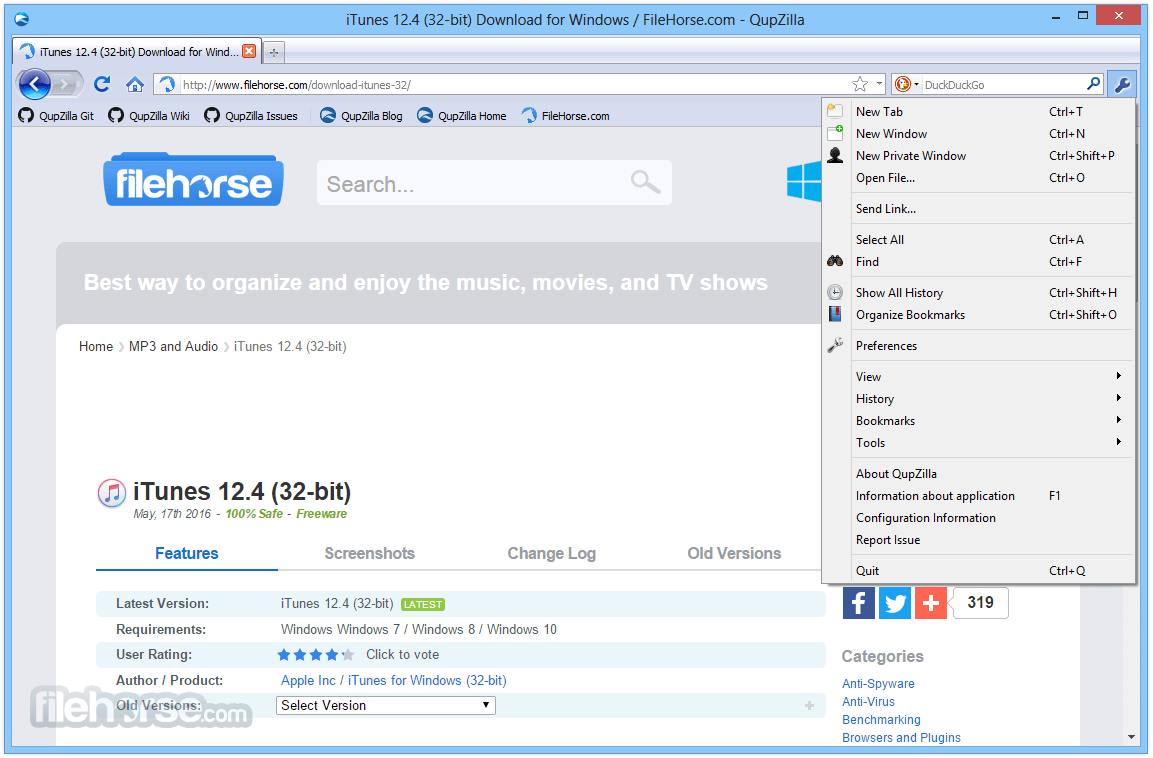Open the QupZilla Blog bookmark

pos(361,115)
